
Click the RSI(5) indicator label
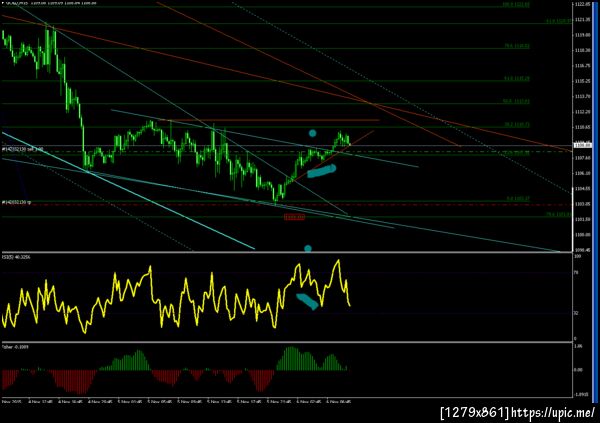(x=16, y=257)
